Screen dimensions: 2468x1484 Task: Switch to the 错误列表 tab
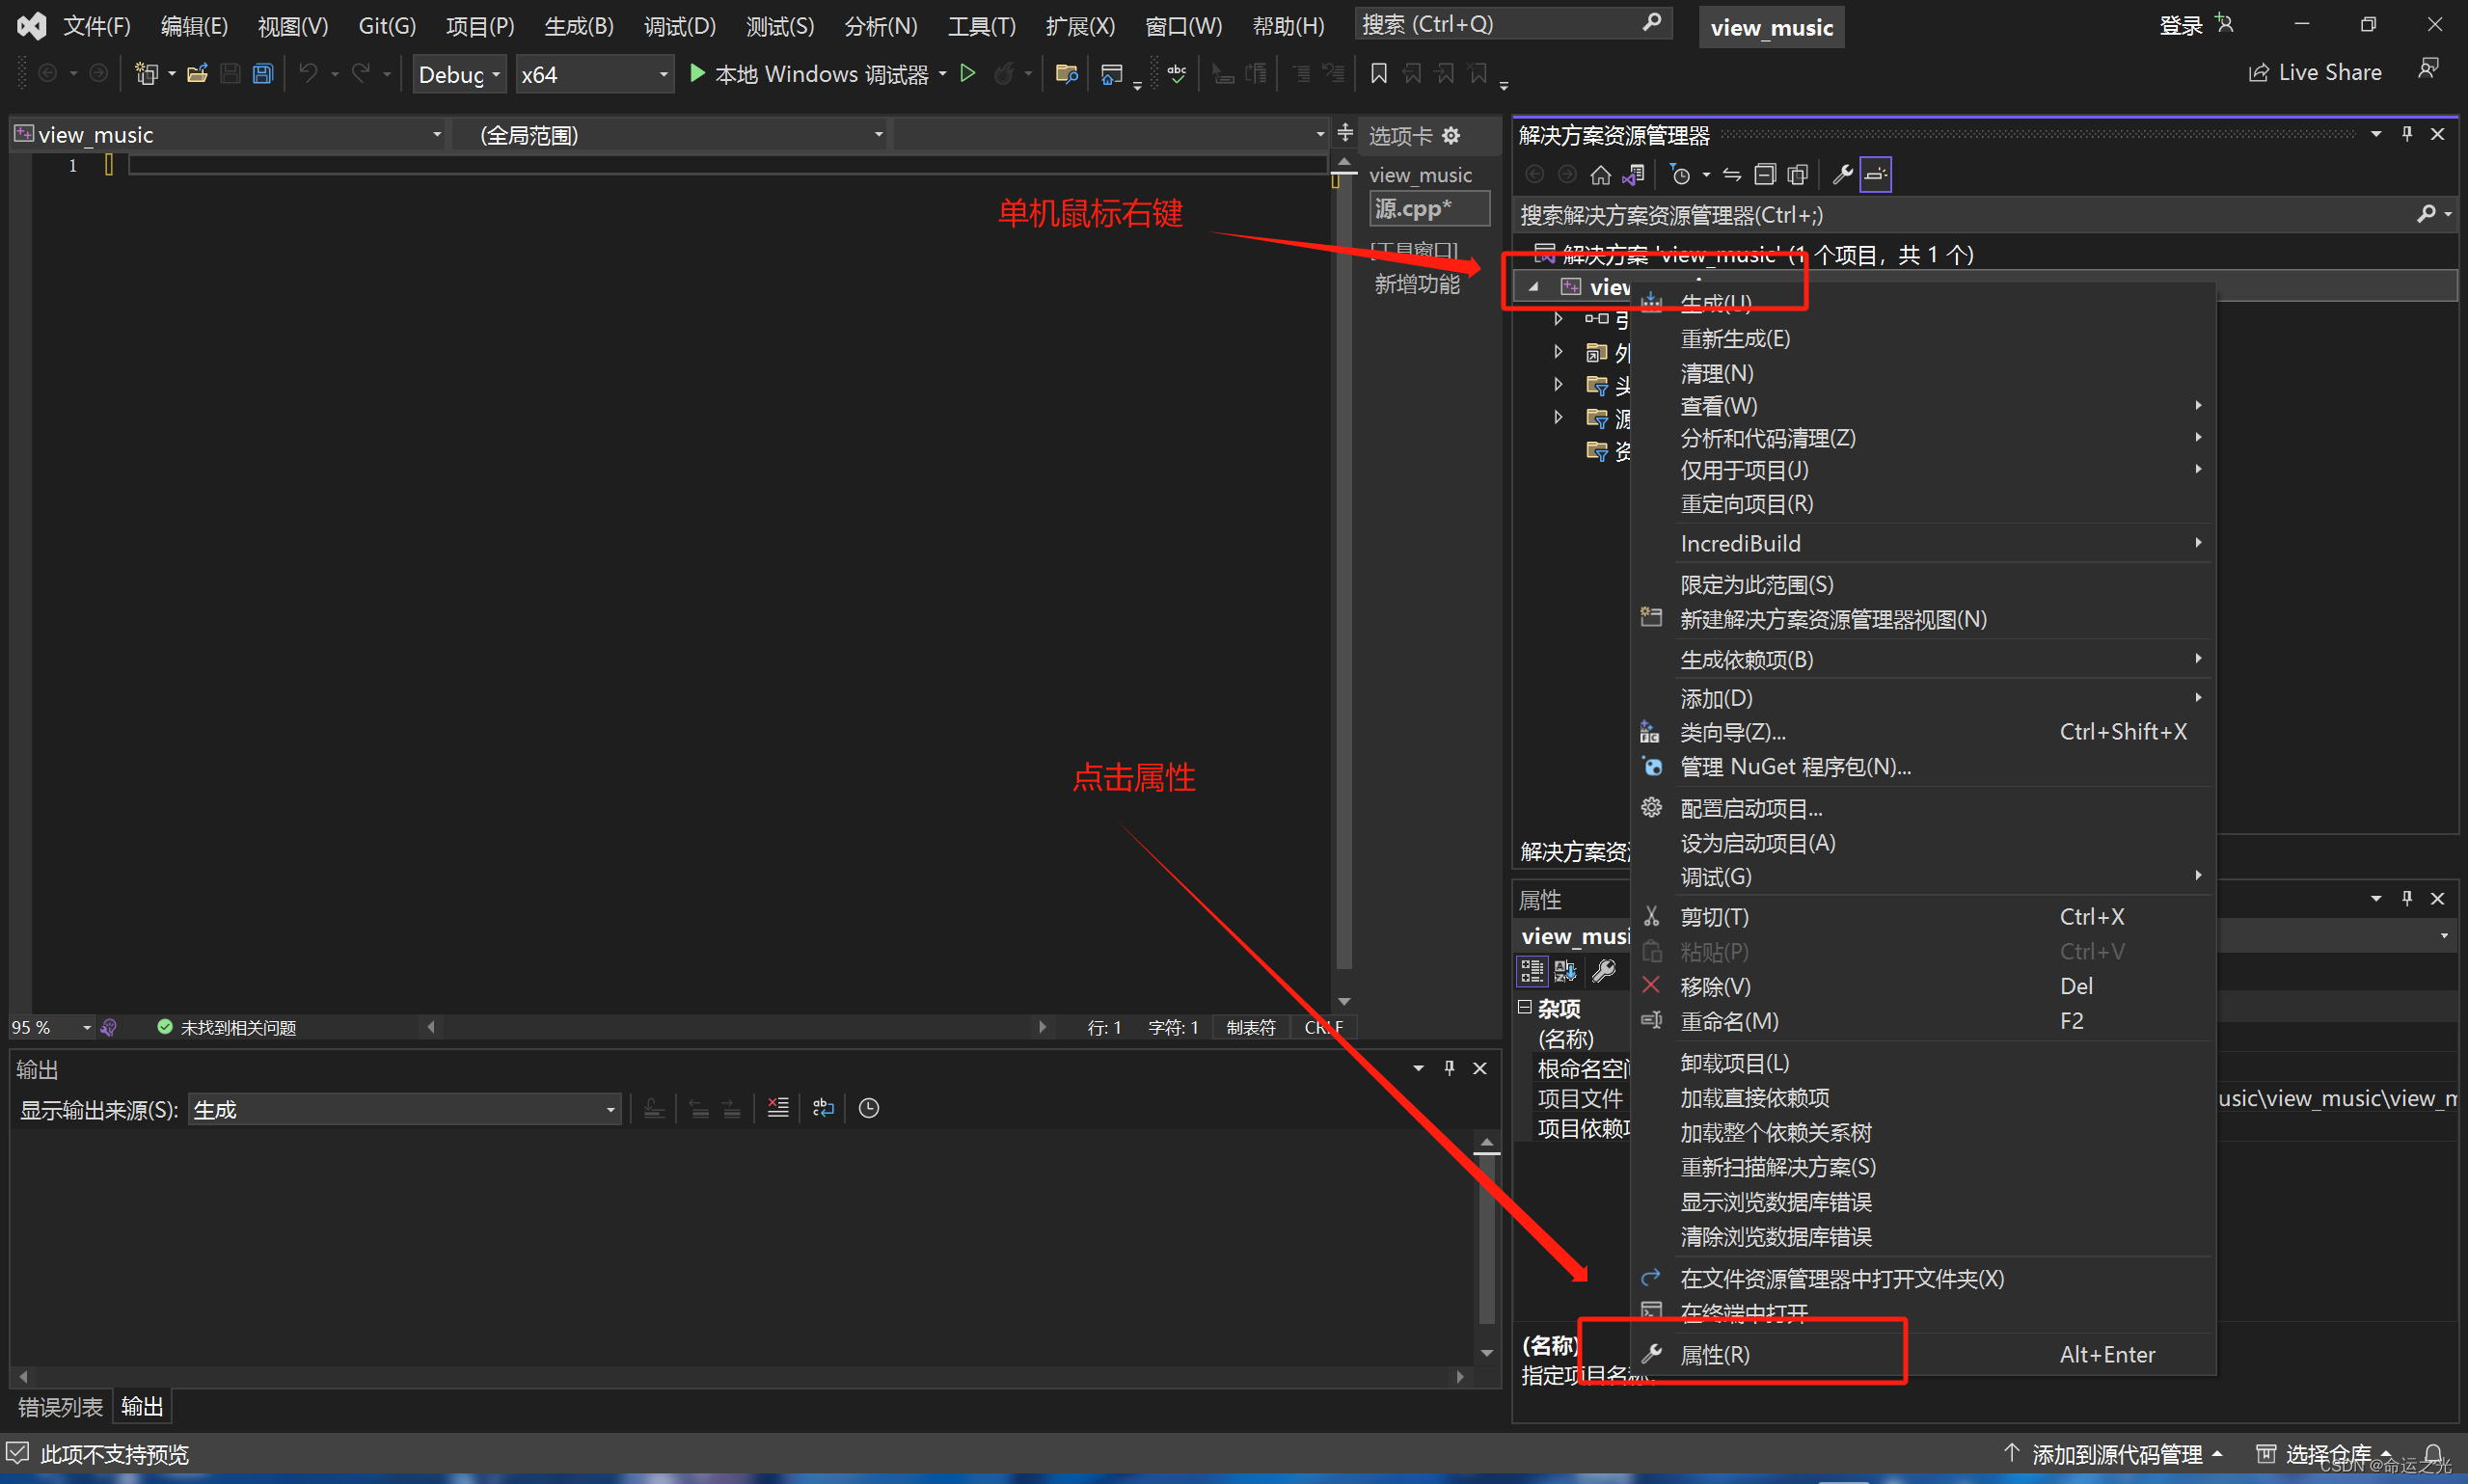60,1407
